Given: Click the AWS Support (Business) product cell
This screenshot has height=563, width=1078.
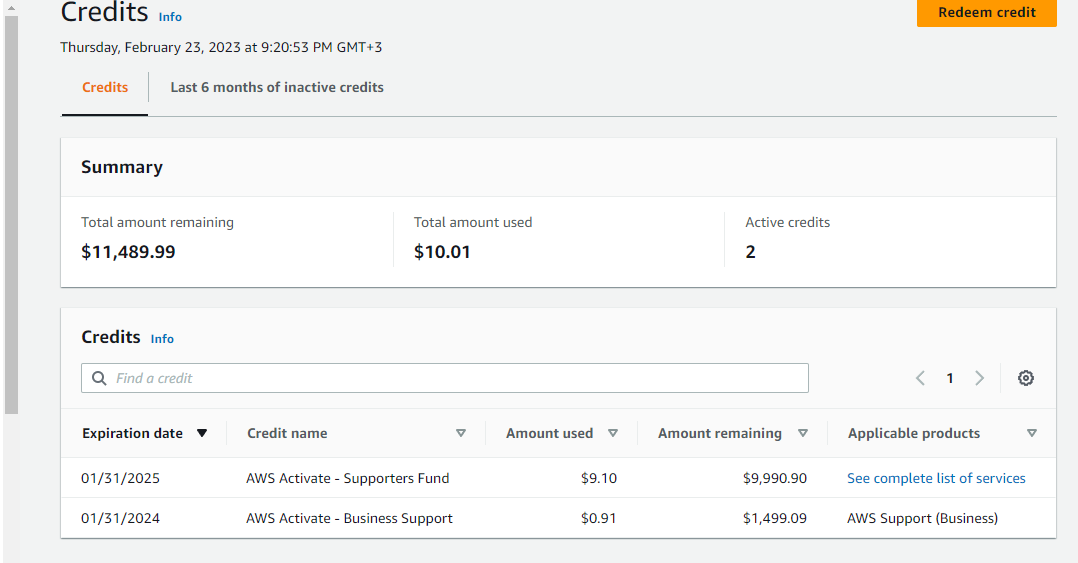Looking at the screenshot, I should pyautogui.click(x=923, y=518).
